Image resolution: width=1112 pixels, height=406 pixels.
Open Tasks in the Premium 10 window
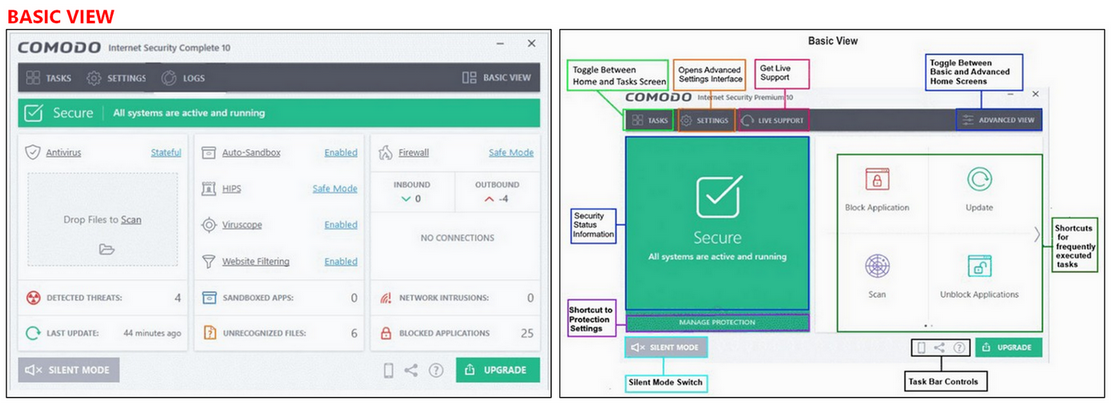point(650,121)
